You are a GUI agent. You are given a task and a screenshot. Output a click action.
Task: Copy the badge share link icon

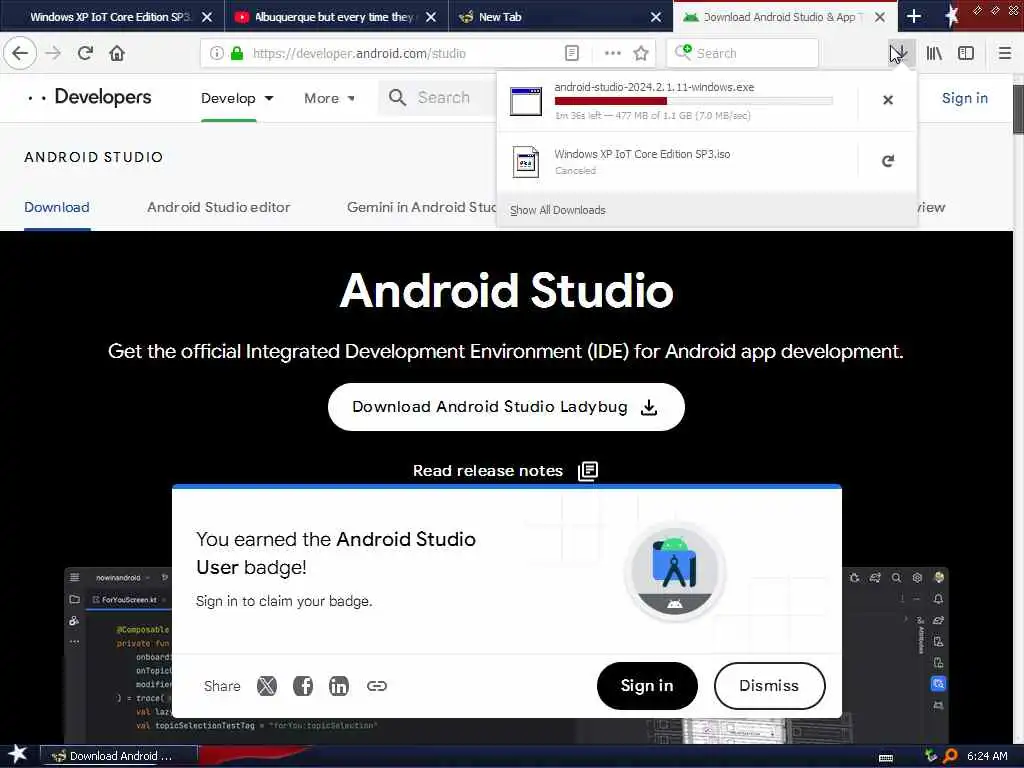pyautogui.click(x=377, y=686)
